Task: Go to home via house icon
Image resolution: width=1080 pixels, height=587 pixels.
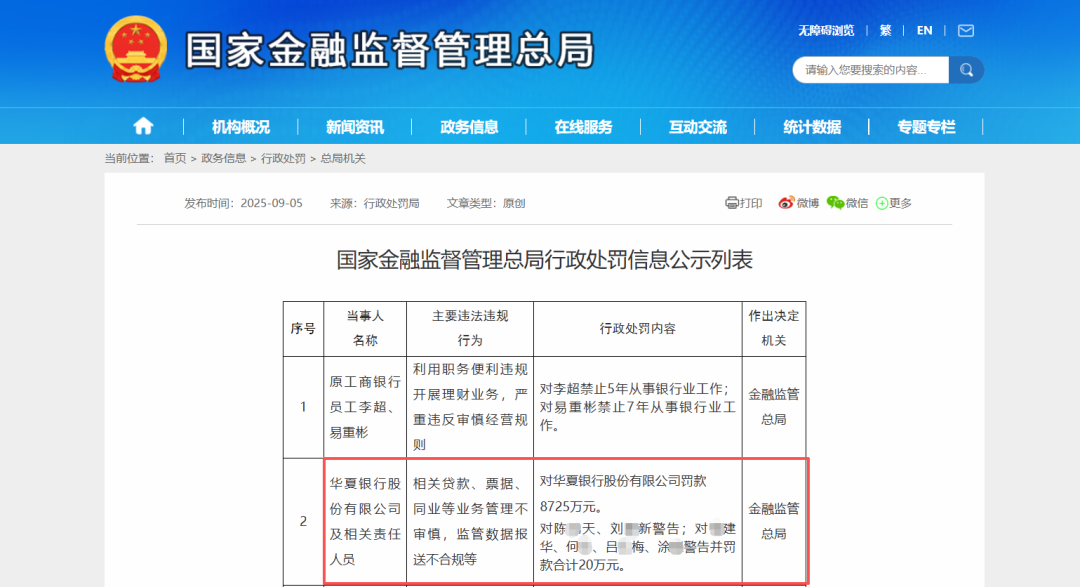Action: [x=143, y=126]
